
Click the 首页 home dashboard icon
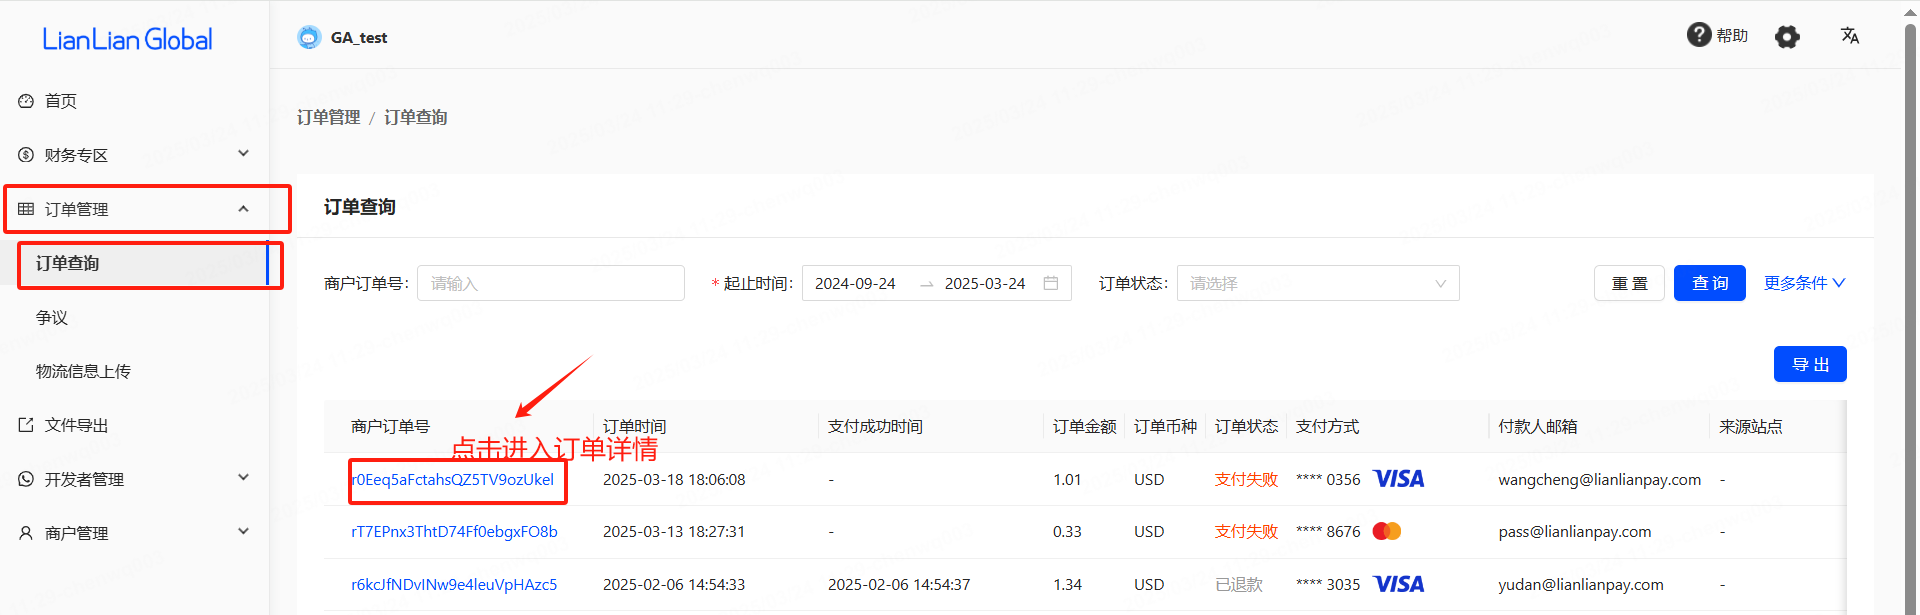(x=26, y=101)
